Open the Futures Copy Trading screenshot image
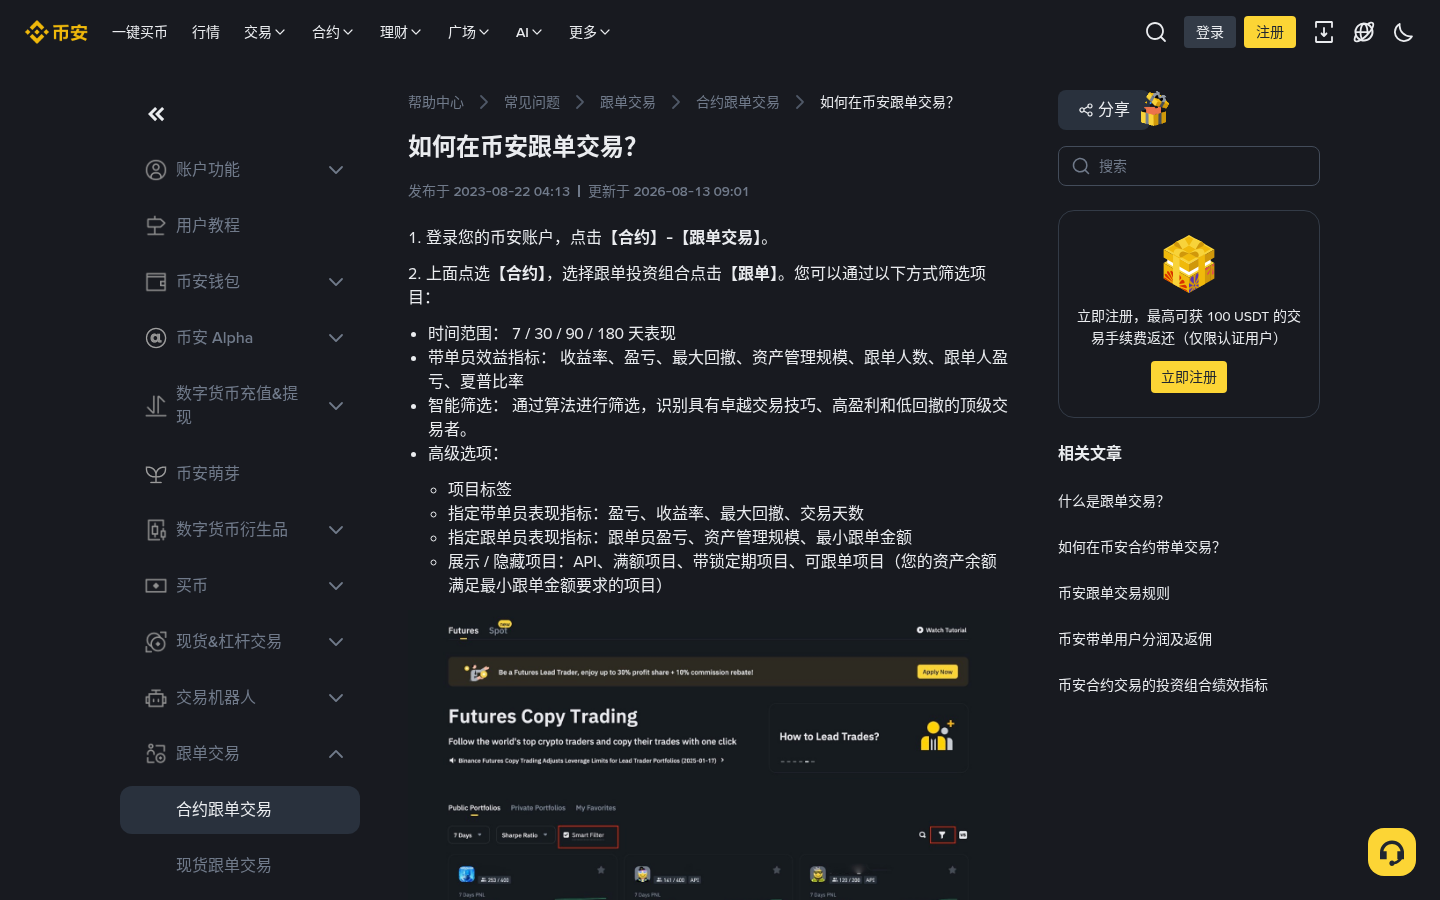The height and width of the screenshot is (900, 1440). [x=708, y=755]
